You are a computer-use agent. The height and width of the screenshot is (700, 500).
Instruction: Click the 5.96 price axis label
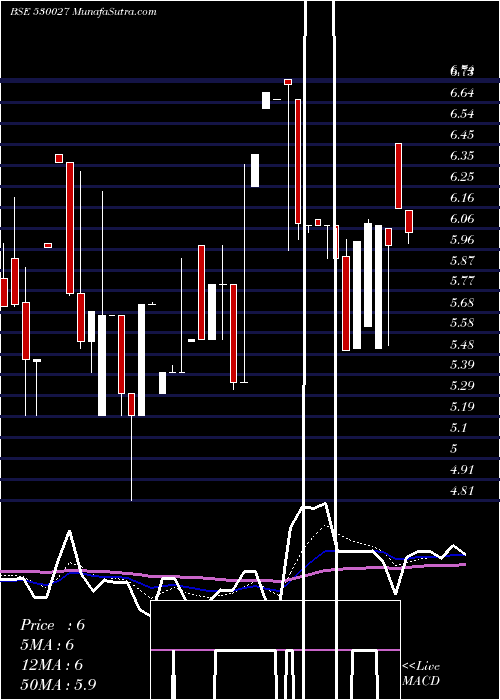462,240
